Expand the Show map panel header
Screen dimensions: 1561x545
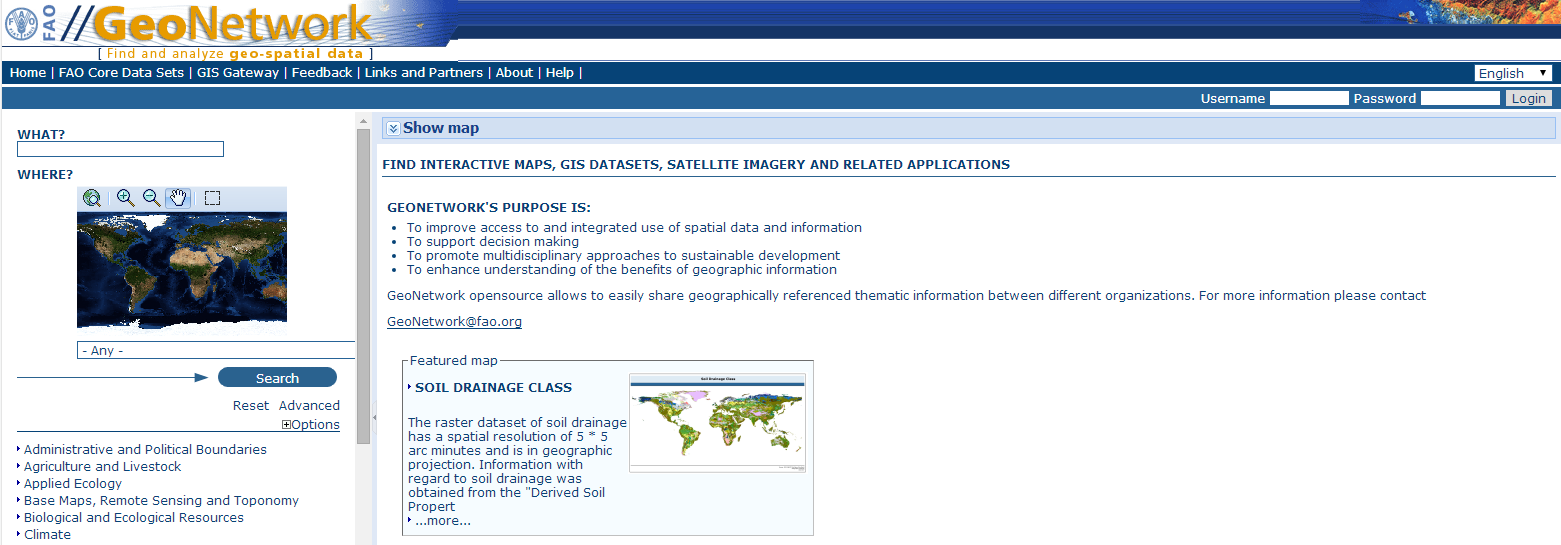(x=969, y=128)
